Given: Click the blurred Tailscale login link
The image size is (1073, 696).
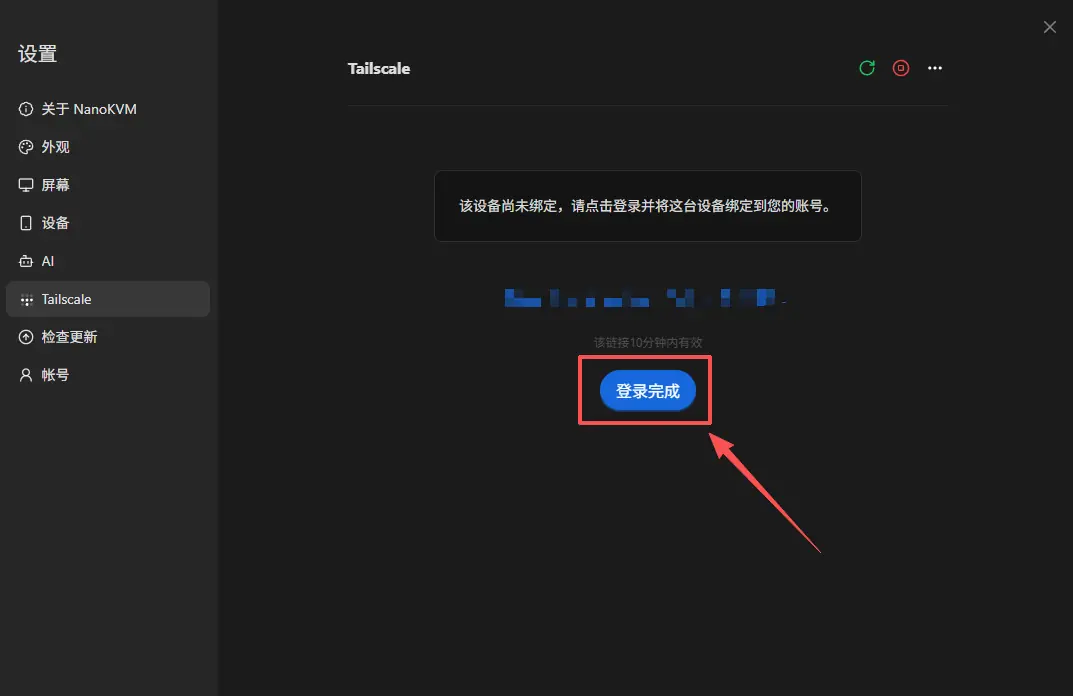Looking at the screenshot, I should (x=645, y=298).
